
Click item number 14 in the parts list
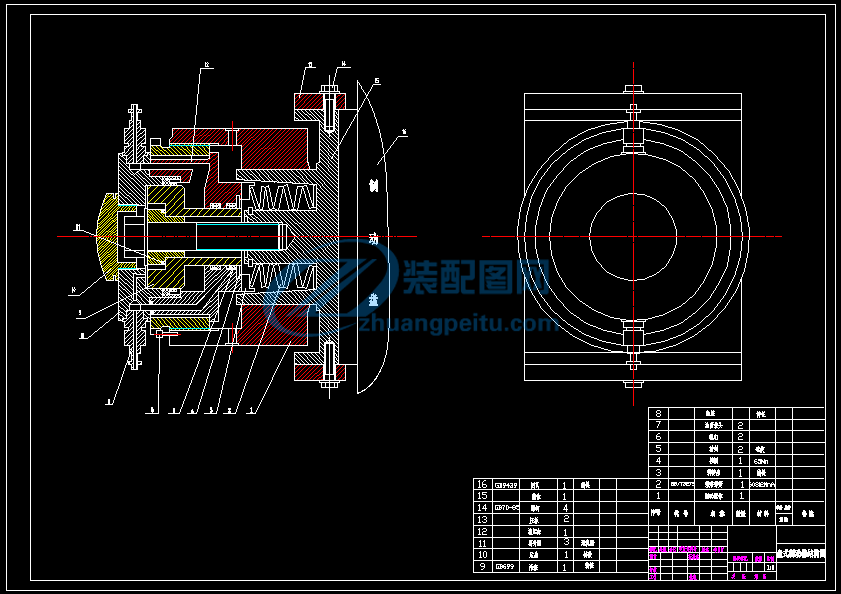click(482, 508)
